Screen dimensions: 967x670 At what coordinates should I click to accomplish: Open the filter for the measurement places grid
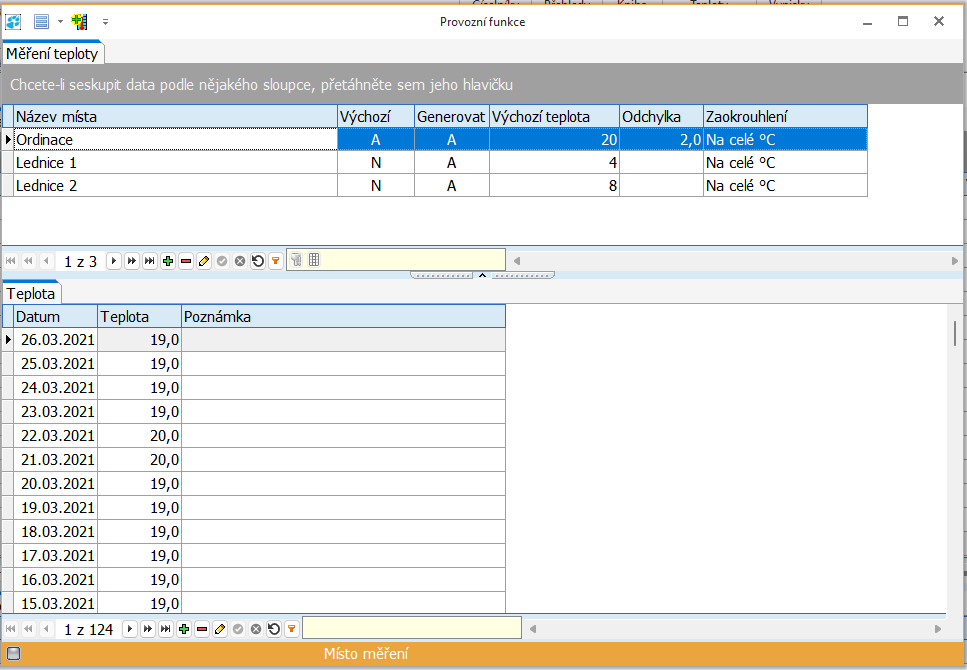click(276, 261)
